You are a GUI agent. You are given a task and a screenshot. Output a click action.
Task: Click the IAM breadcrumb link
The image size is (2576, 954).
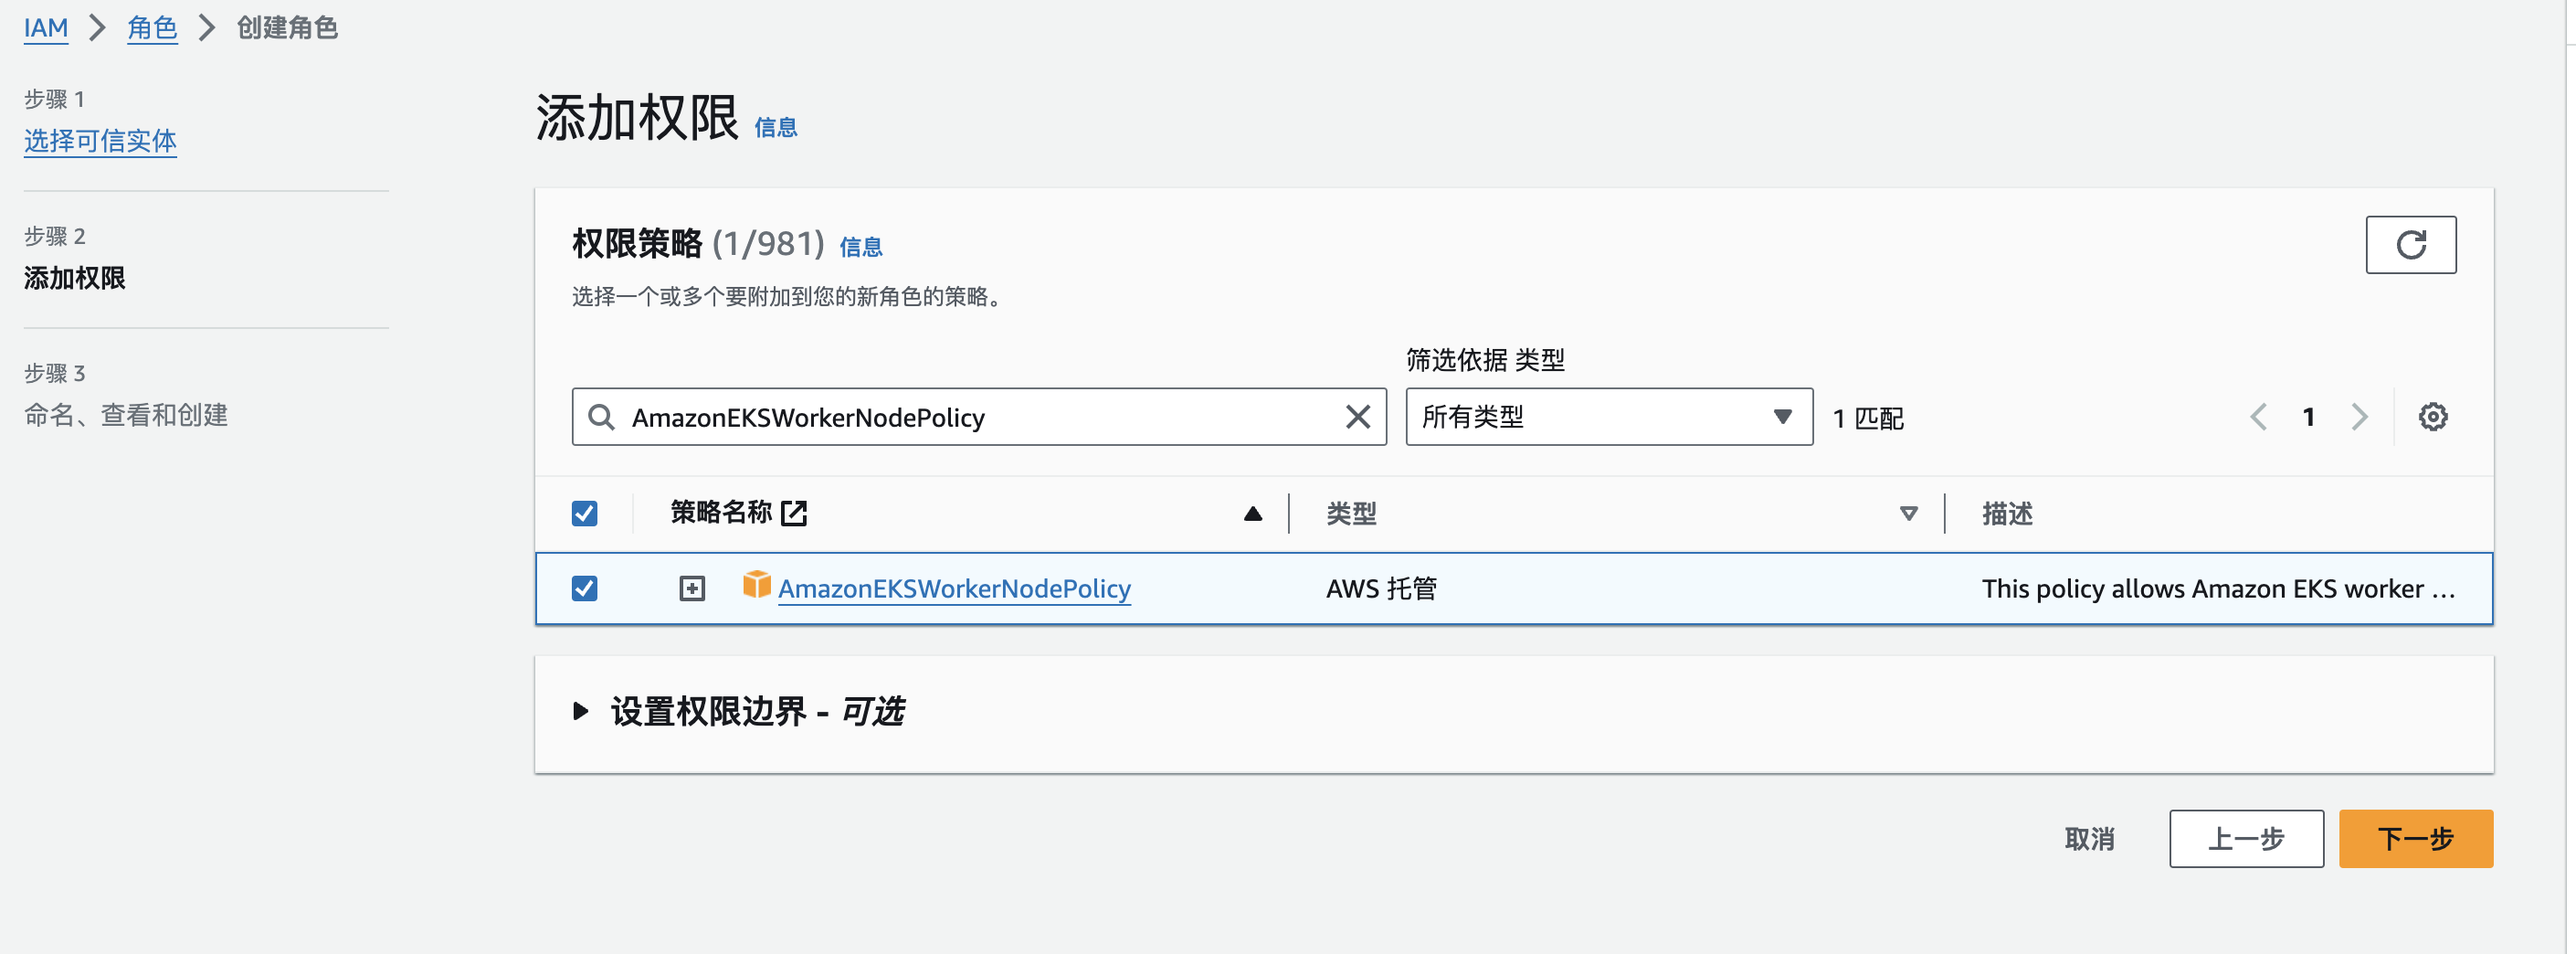46,28
